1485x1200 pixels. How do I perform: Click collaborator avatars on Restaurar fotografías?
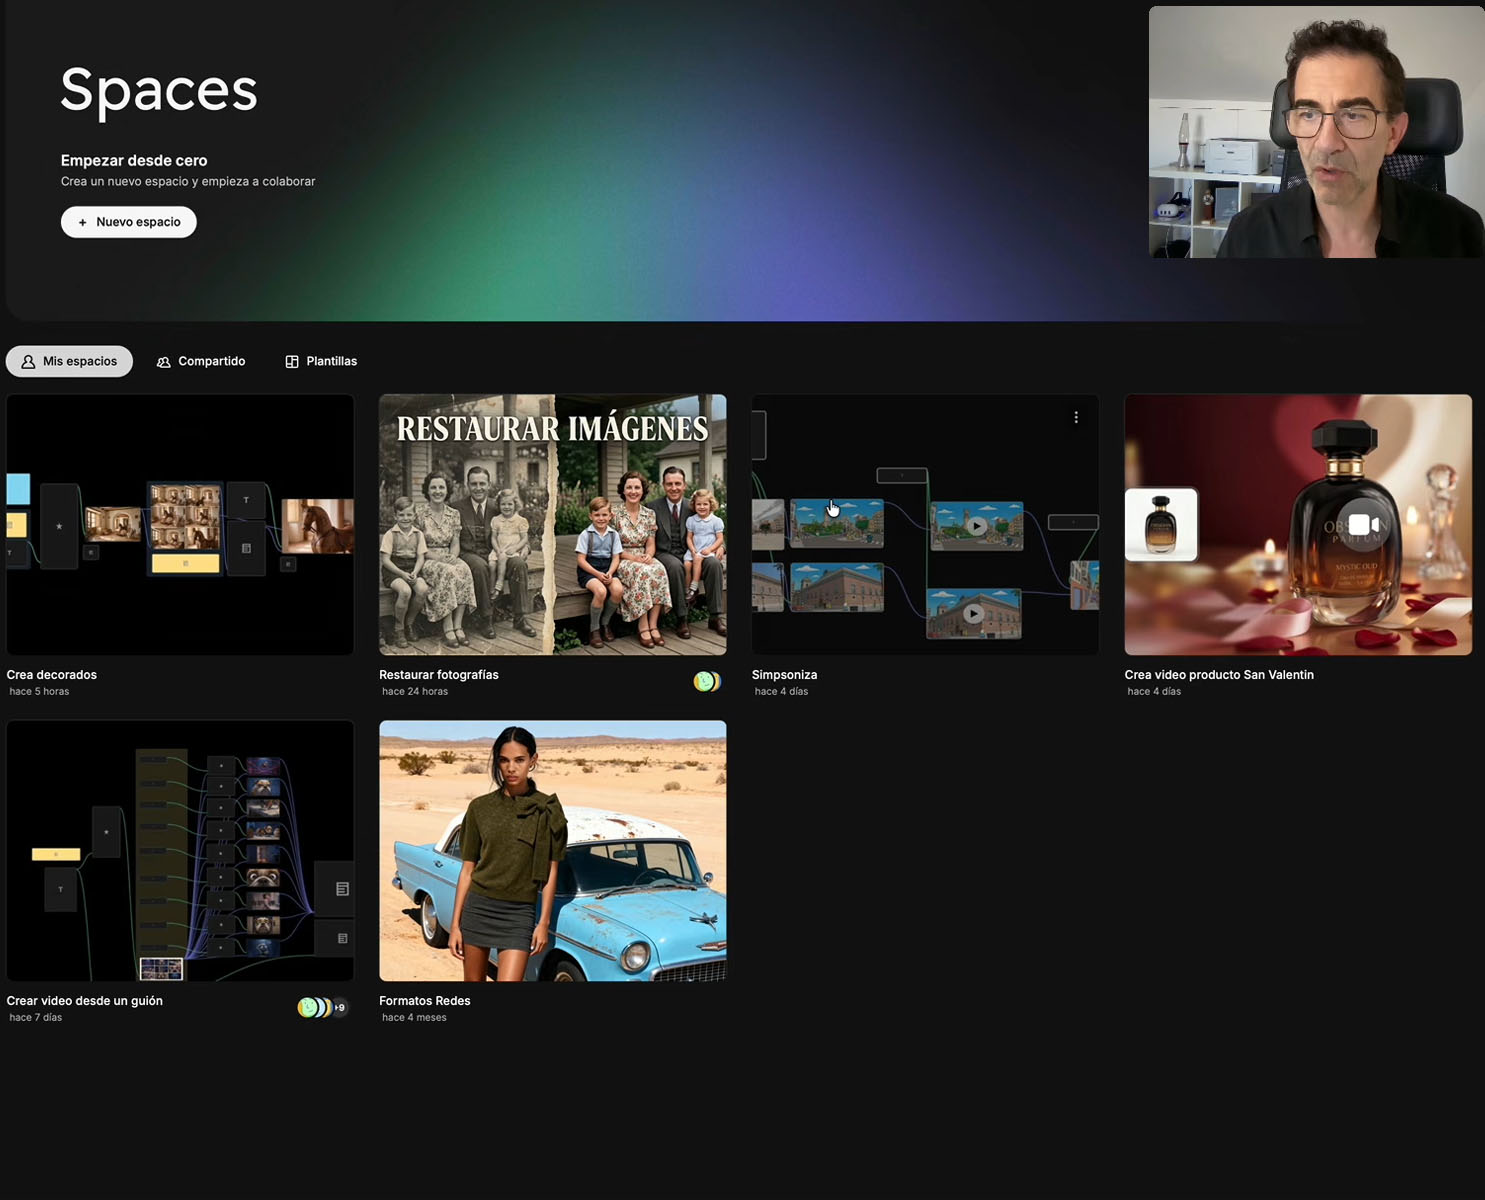point(707,682)
